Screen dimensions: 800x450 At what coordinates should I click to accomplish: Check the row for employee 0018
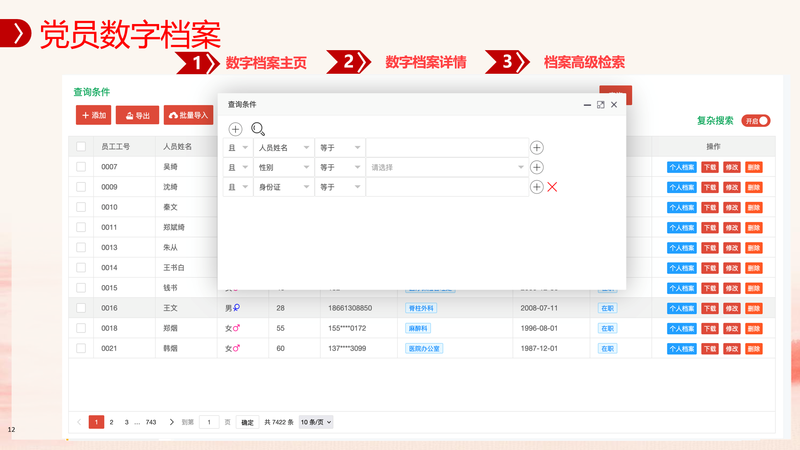81,328
